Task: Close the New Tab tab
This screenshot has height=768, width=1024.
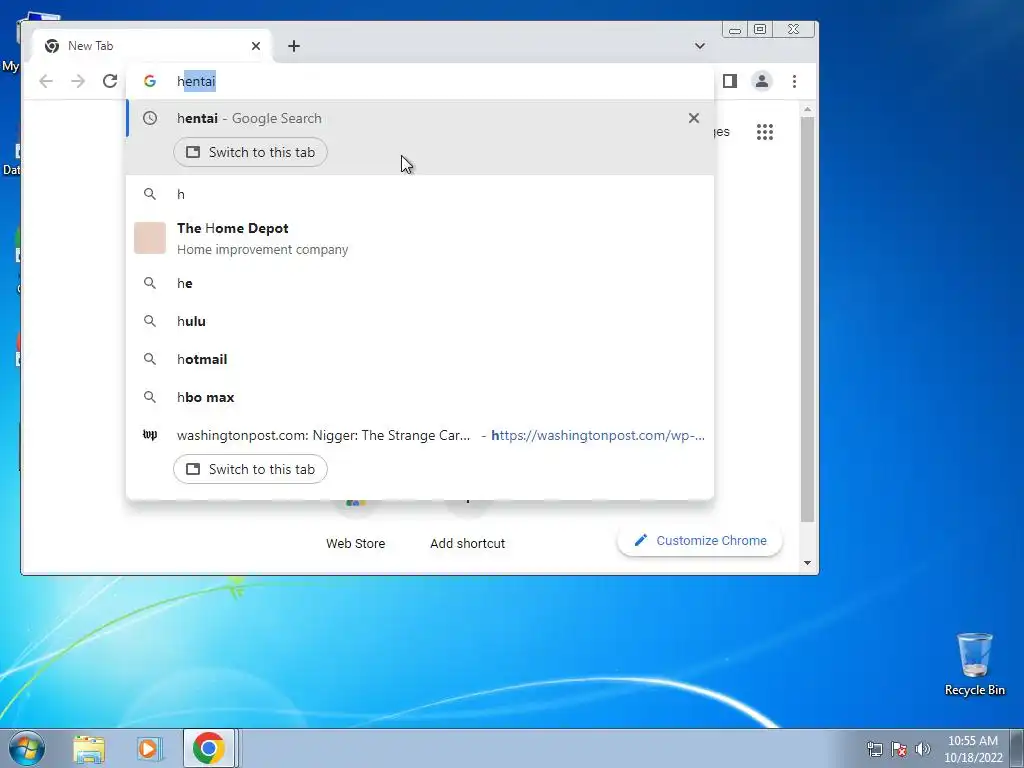Action: click(256, 46)
